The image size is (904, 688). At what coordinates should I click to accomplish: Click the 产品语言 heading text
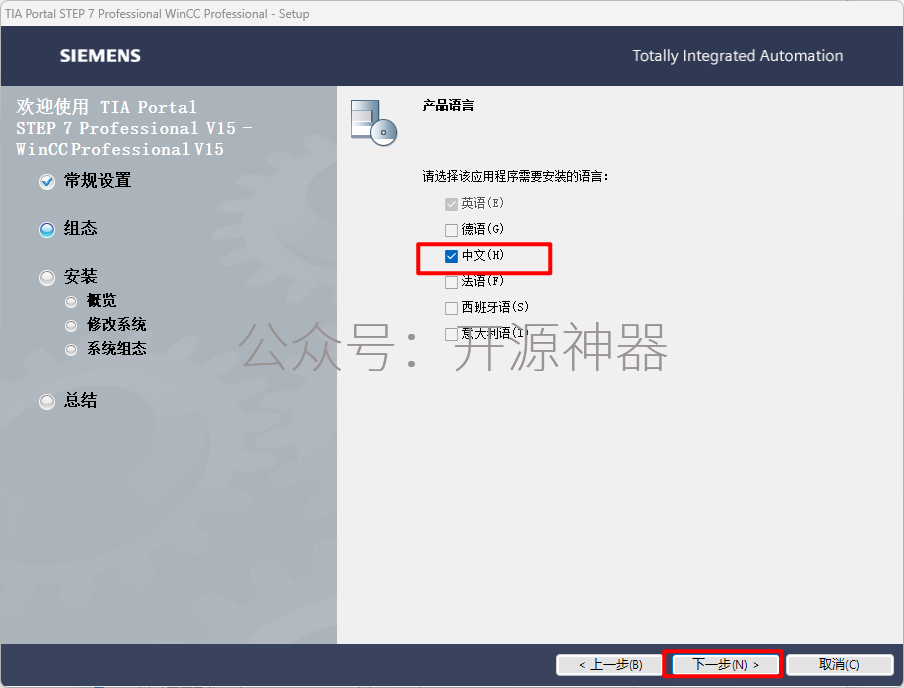[448, 106]
